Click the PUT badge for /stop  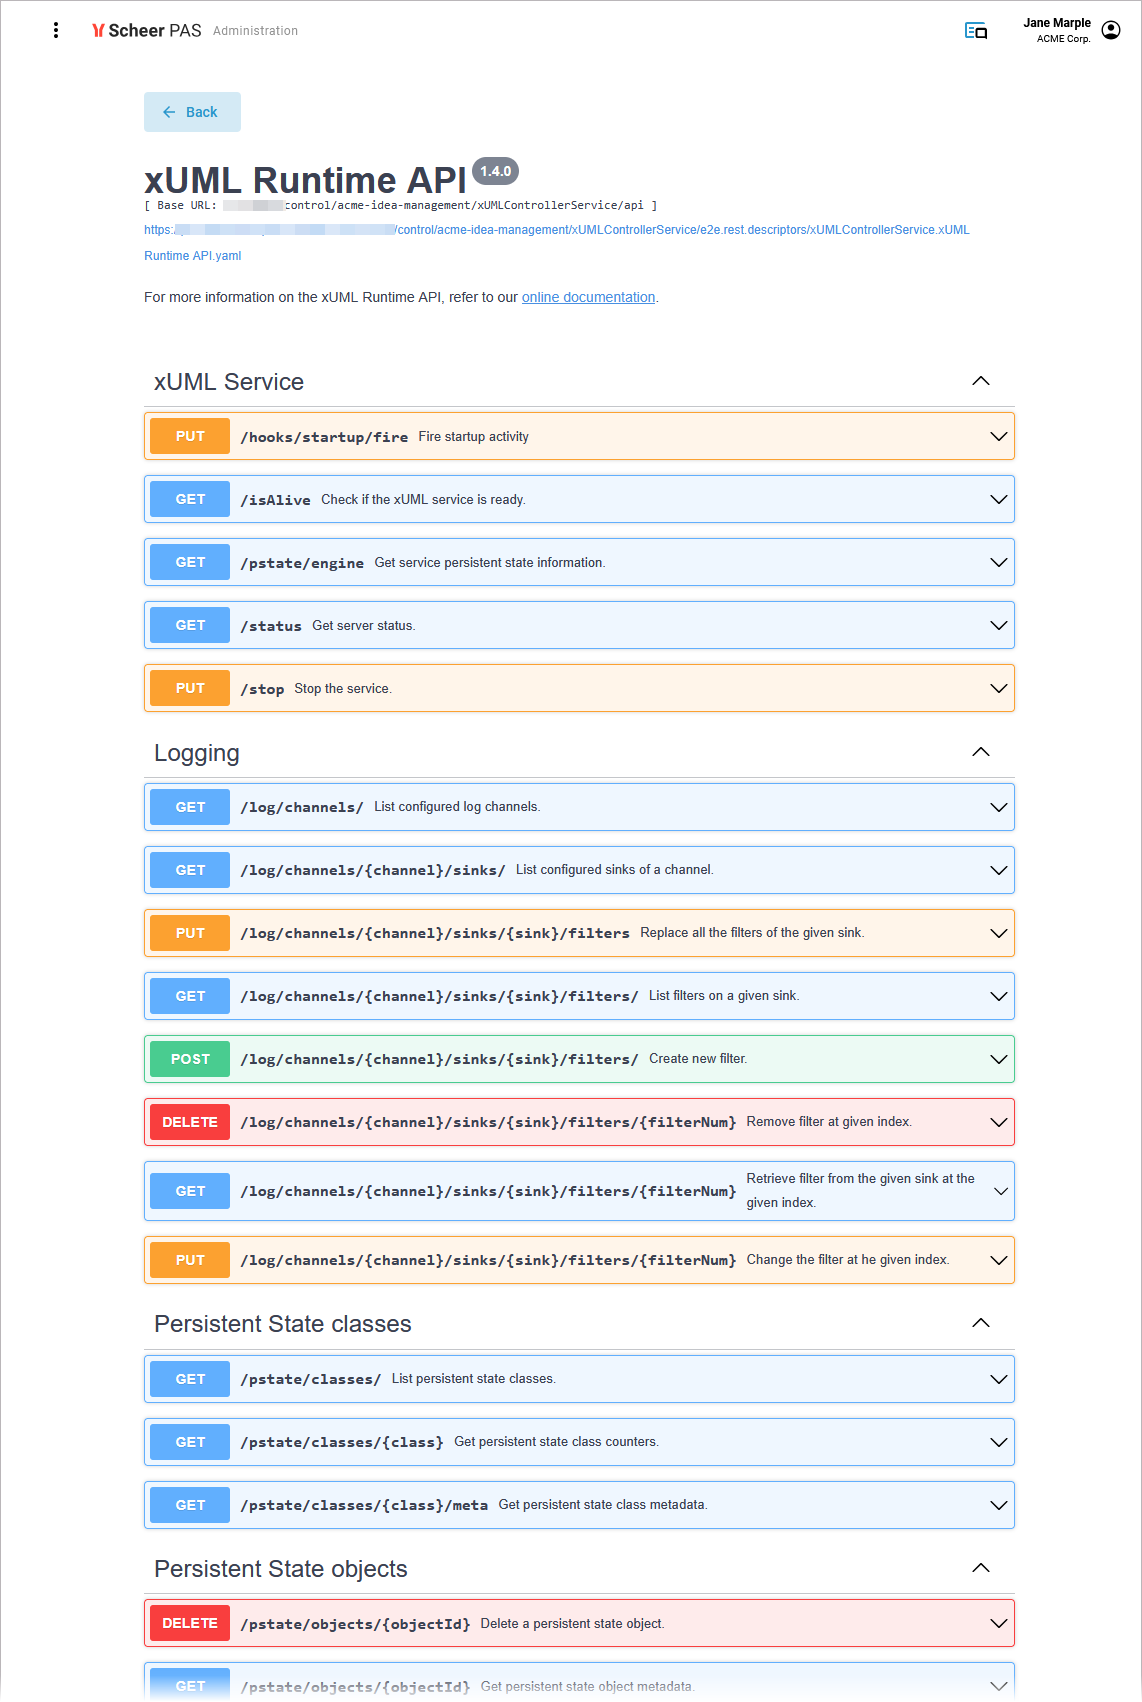(x=190, y=688)
